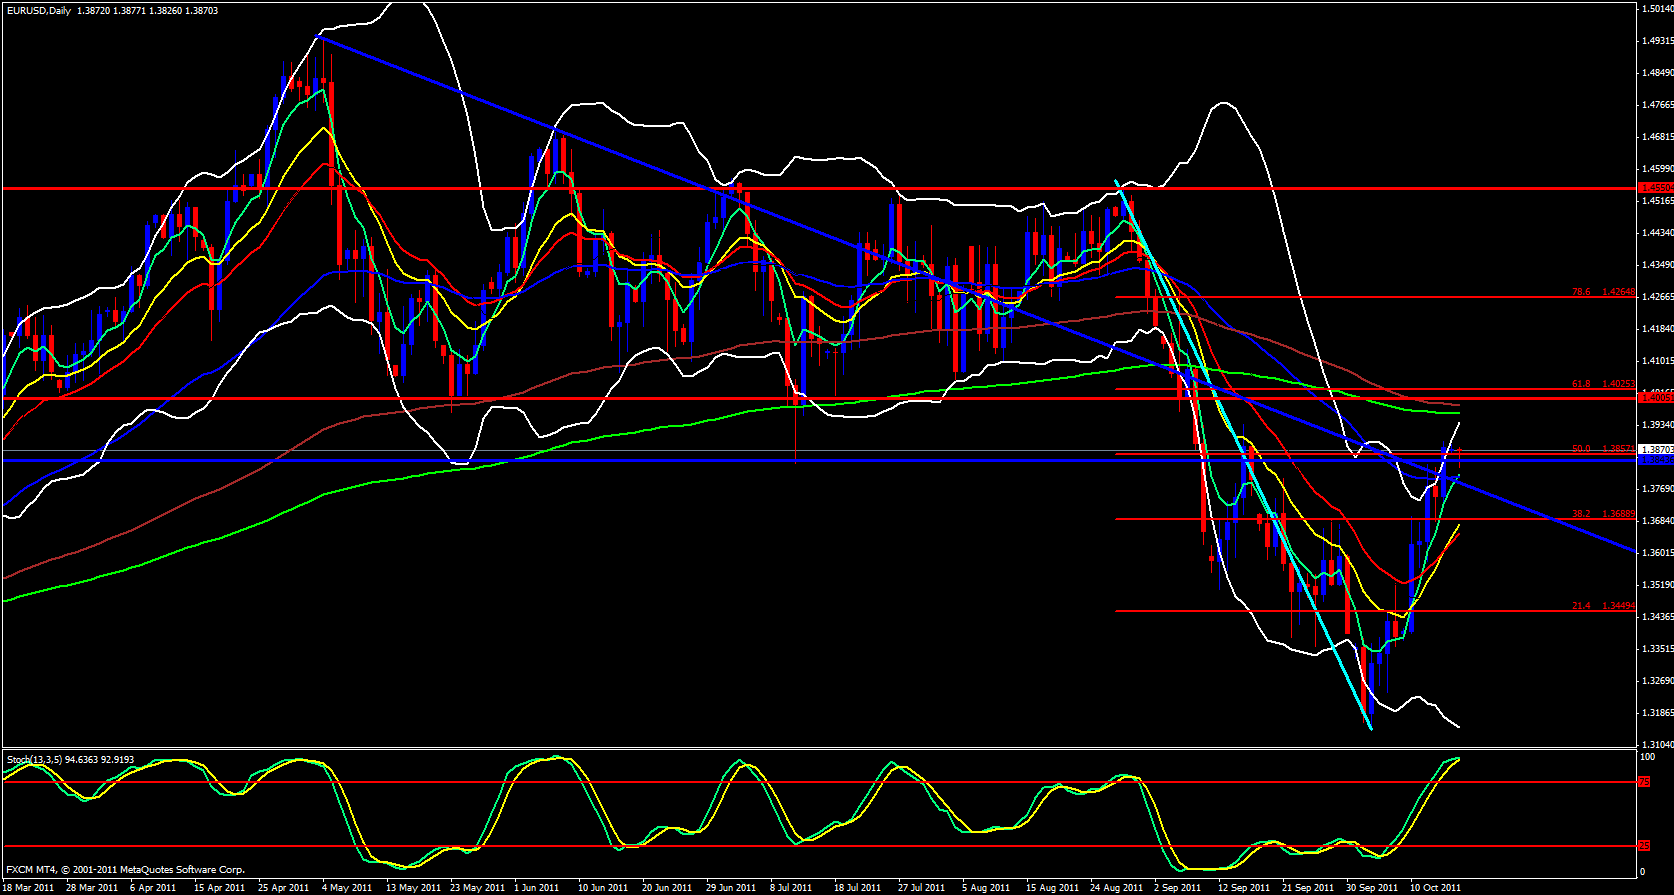Click the red 1.4550 price tag
Image resolution: width=1674 pixels, height=895 pixels.
click(1656, 187)
